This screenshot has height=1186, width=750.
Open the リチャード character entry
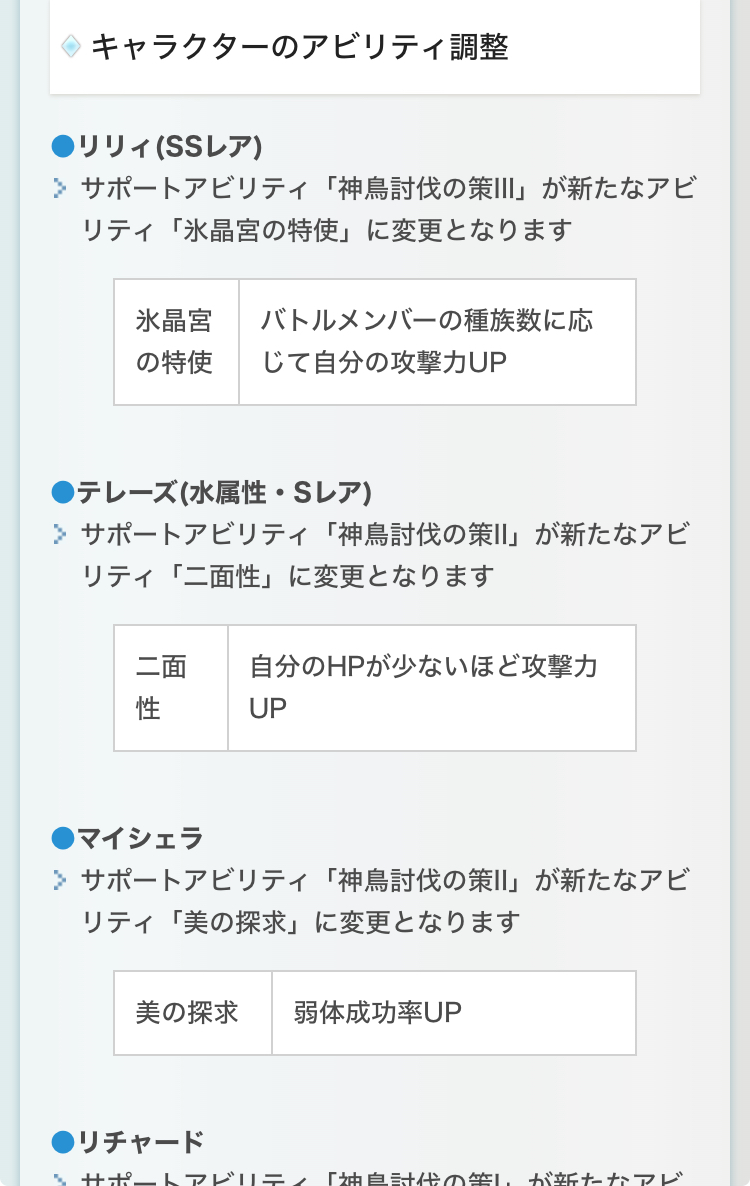coord(141,1141)
